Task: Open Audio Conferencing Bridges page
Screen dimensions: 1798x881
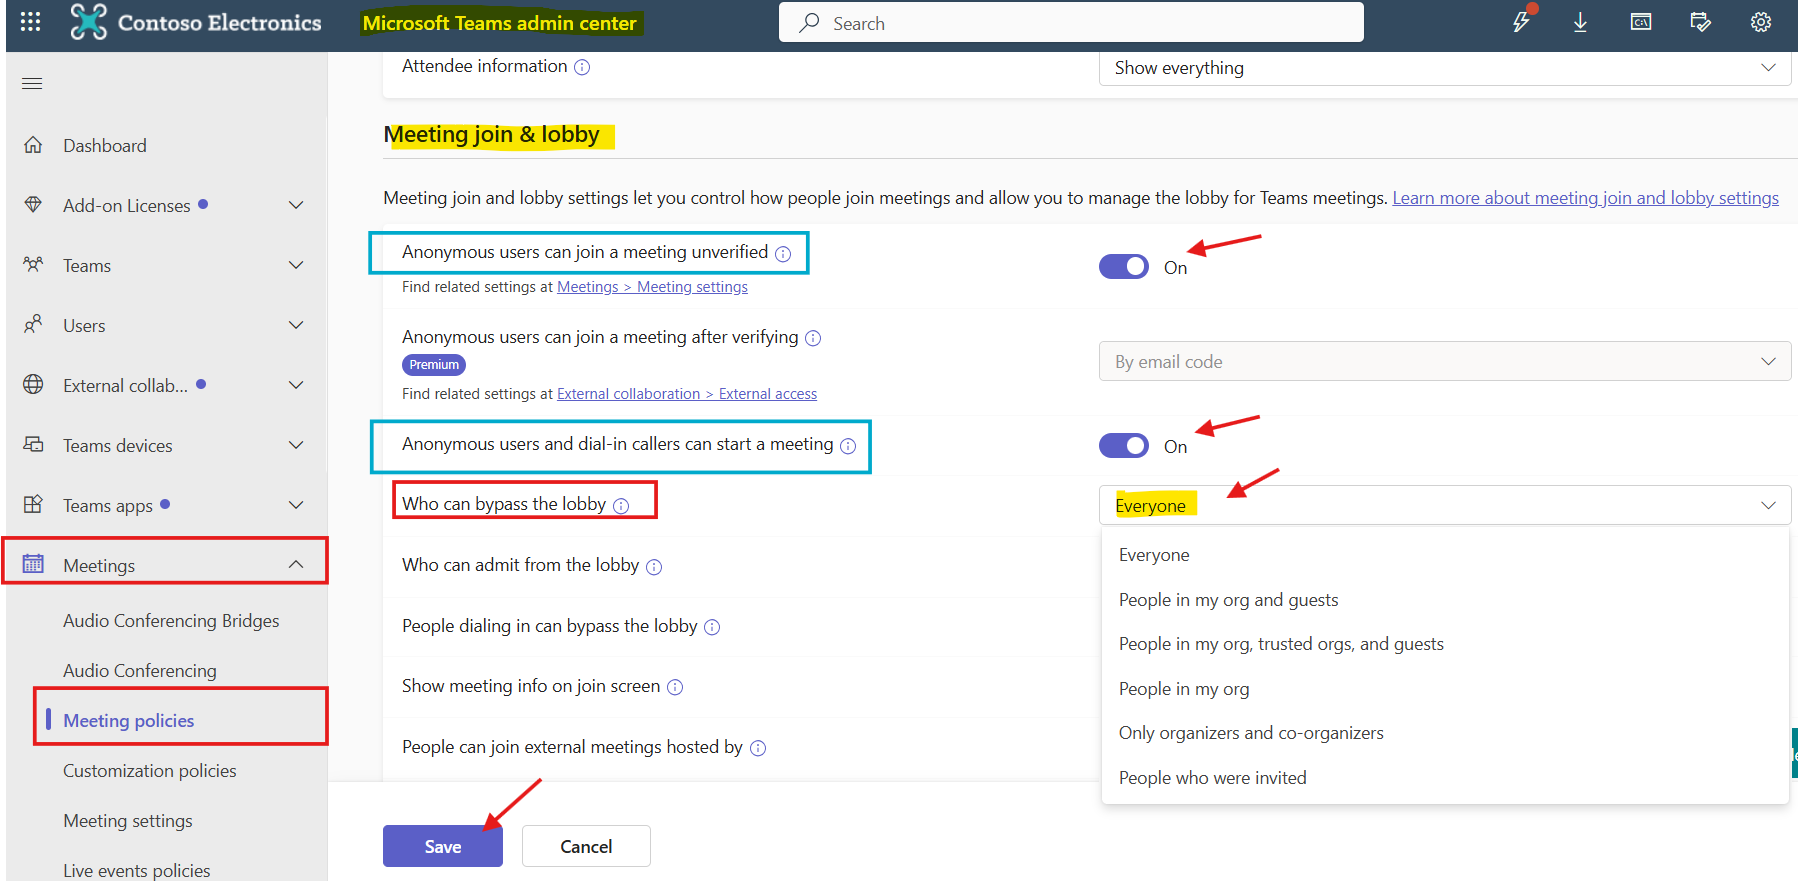Action: click(x=171, y=621)
